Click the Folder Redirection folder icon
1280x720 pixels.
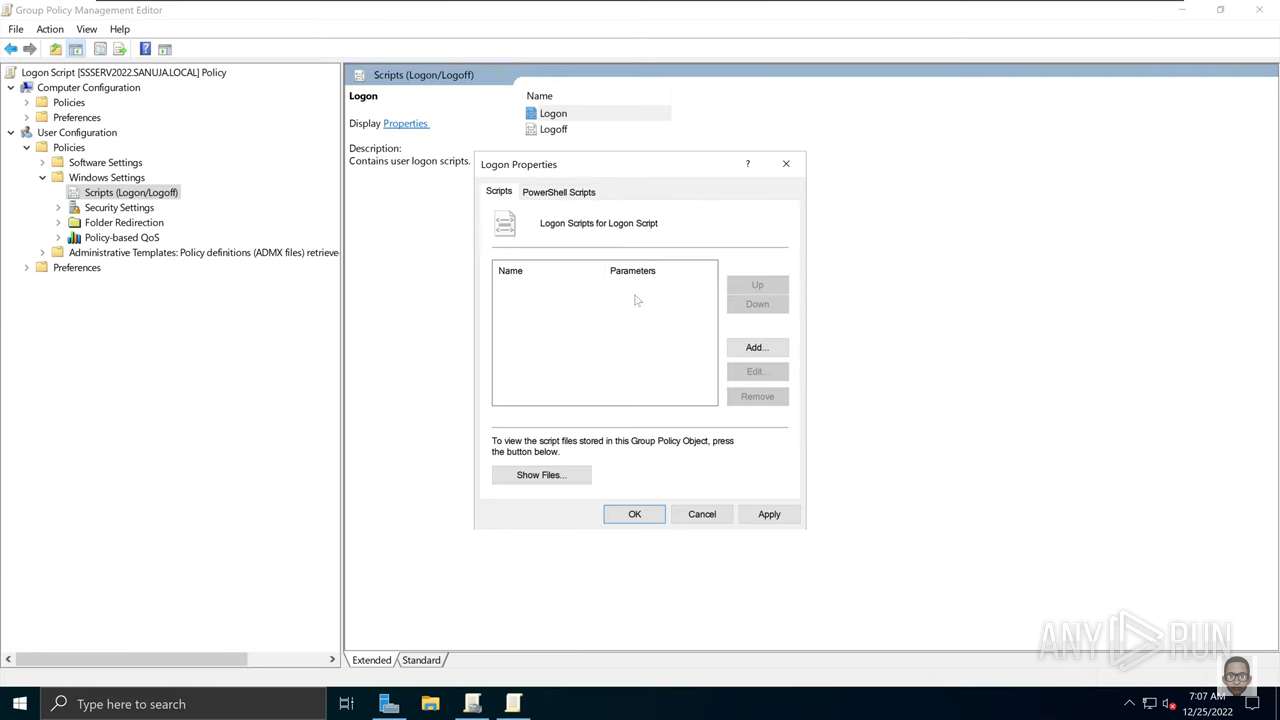[x=74, y=222]
